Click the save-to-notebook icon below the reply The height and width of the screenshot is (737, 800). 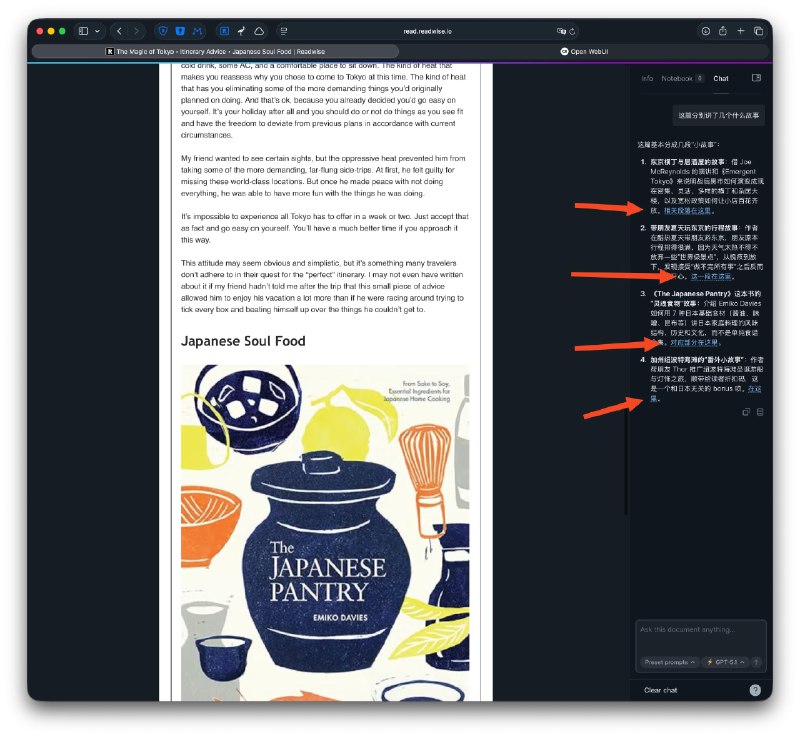click(x=760, y=412)
